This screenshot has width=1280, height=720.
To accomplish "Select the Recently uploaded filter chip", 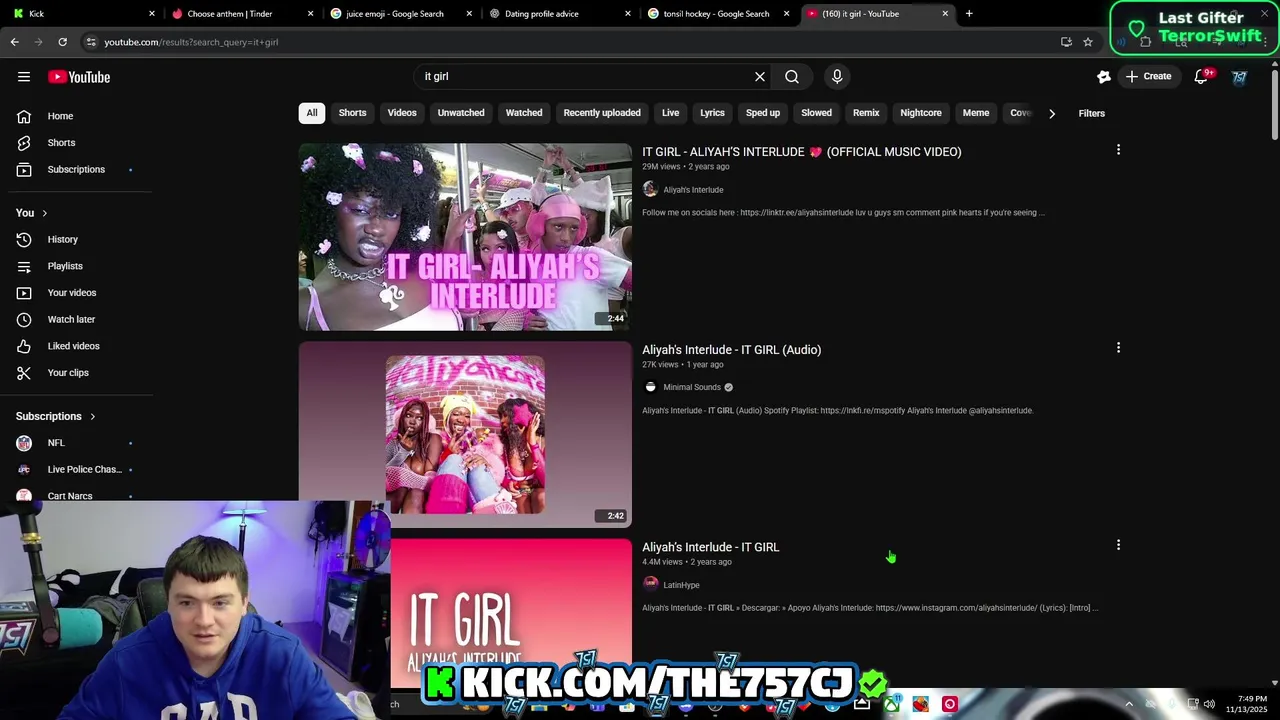I will (602, 113).
